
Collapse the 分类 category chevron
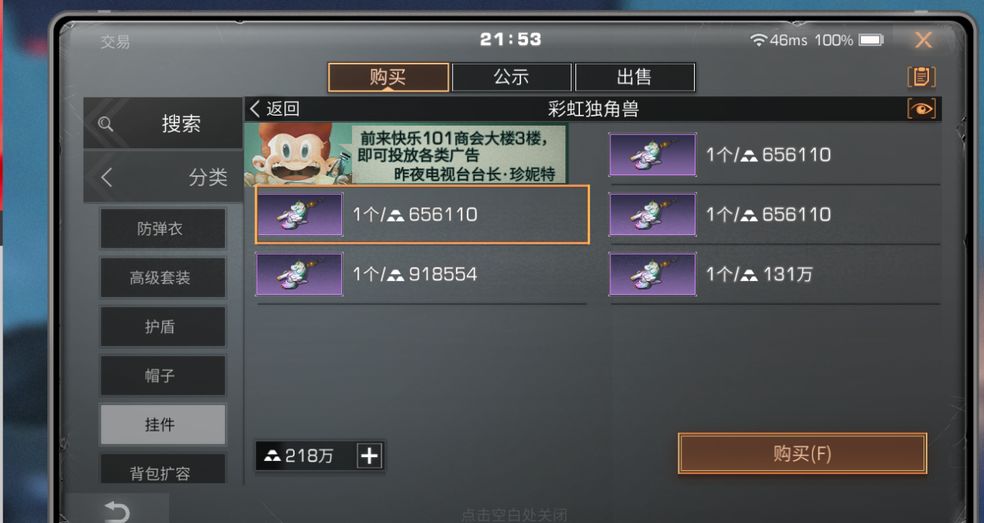pos(107,177)
